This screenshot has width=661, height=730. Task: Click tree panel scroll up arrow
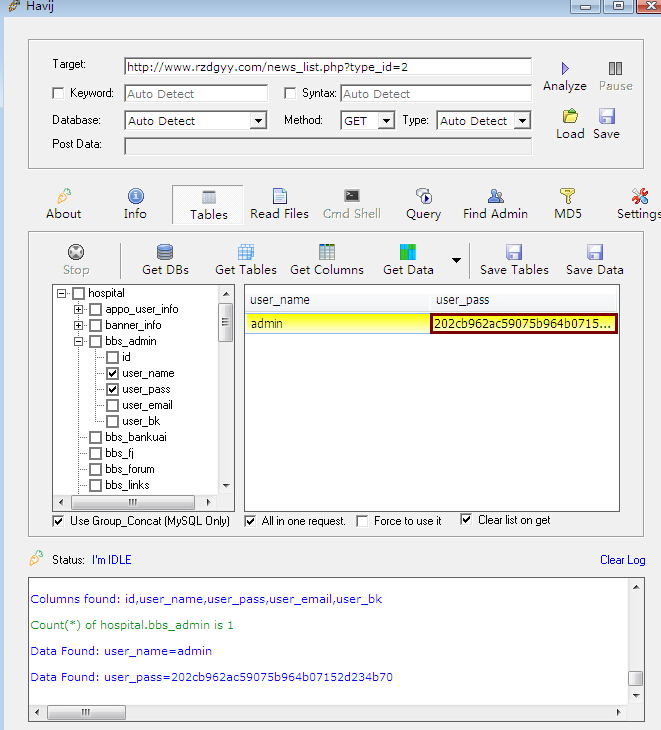tap(226, 294)
